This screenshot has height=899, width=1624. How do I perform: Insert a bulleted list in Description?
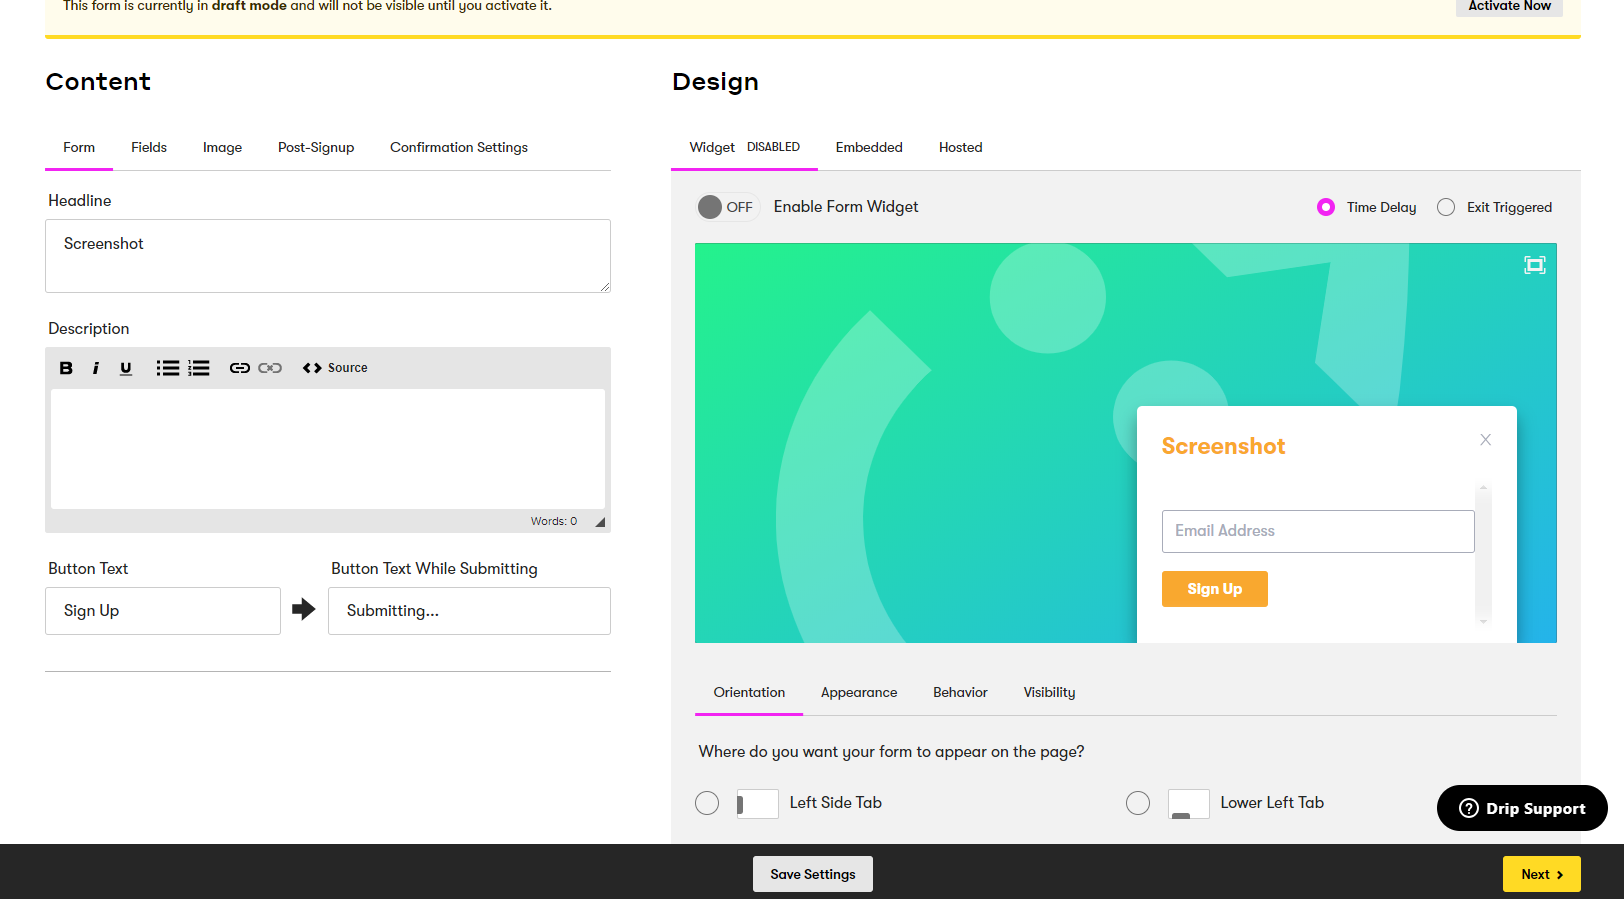coord(167,368)
